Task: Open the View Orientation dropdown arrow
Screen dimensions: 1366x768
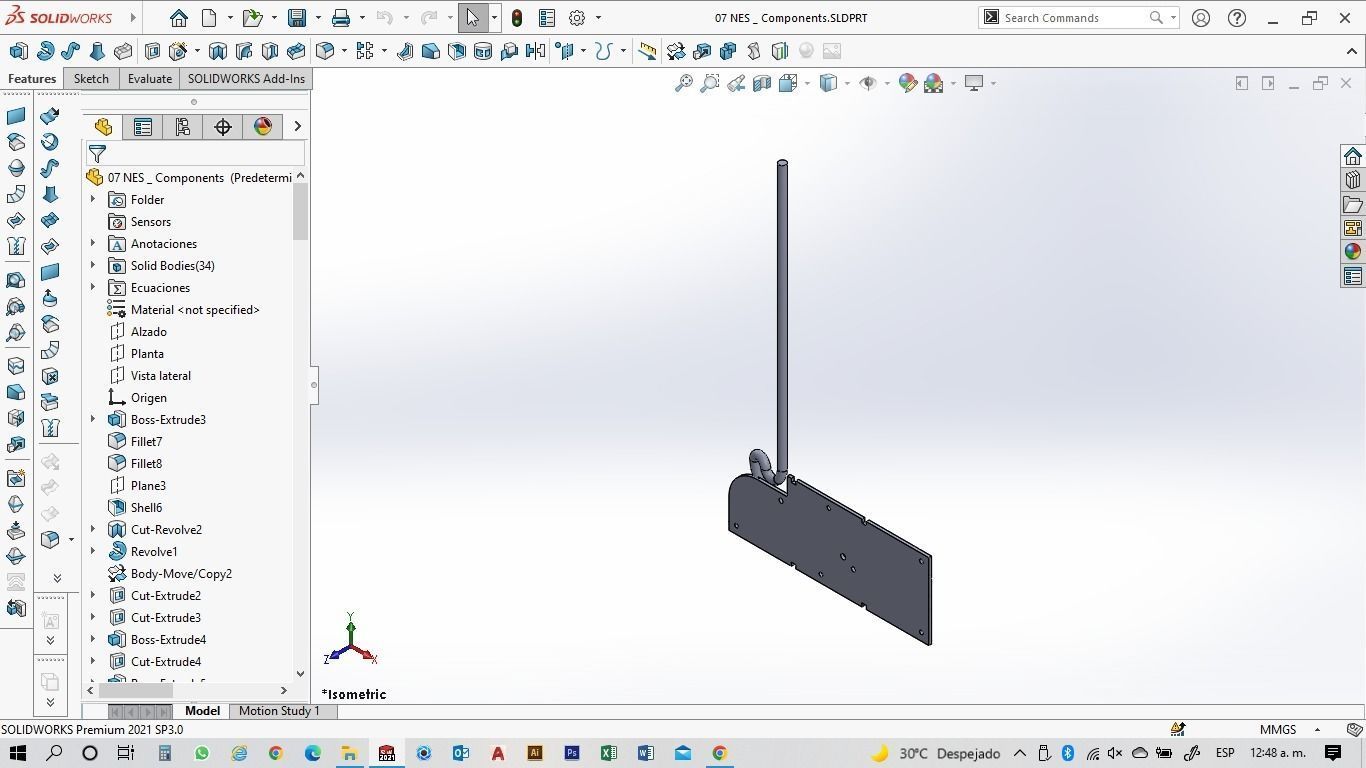Action: 807,83
